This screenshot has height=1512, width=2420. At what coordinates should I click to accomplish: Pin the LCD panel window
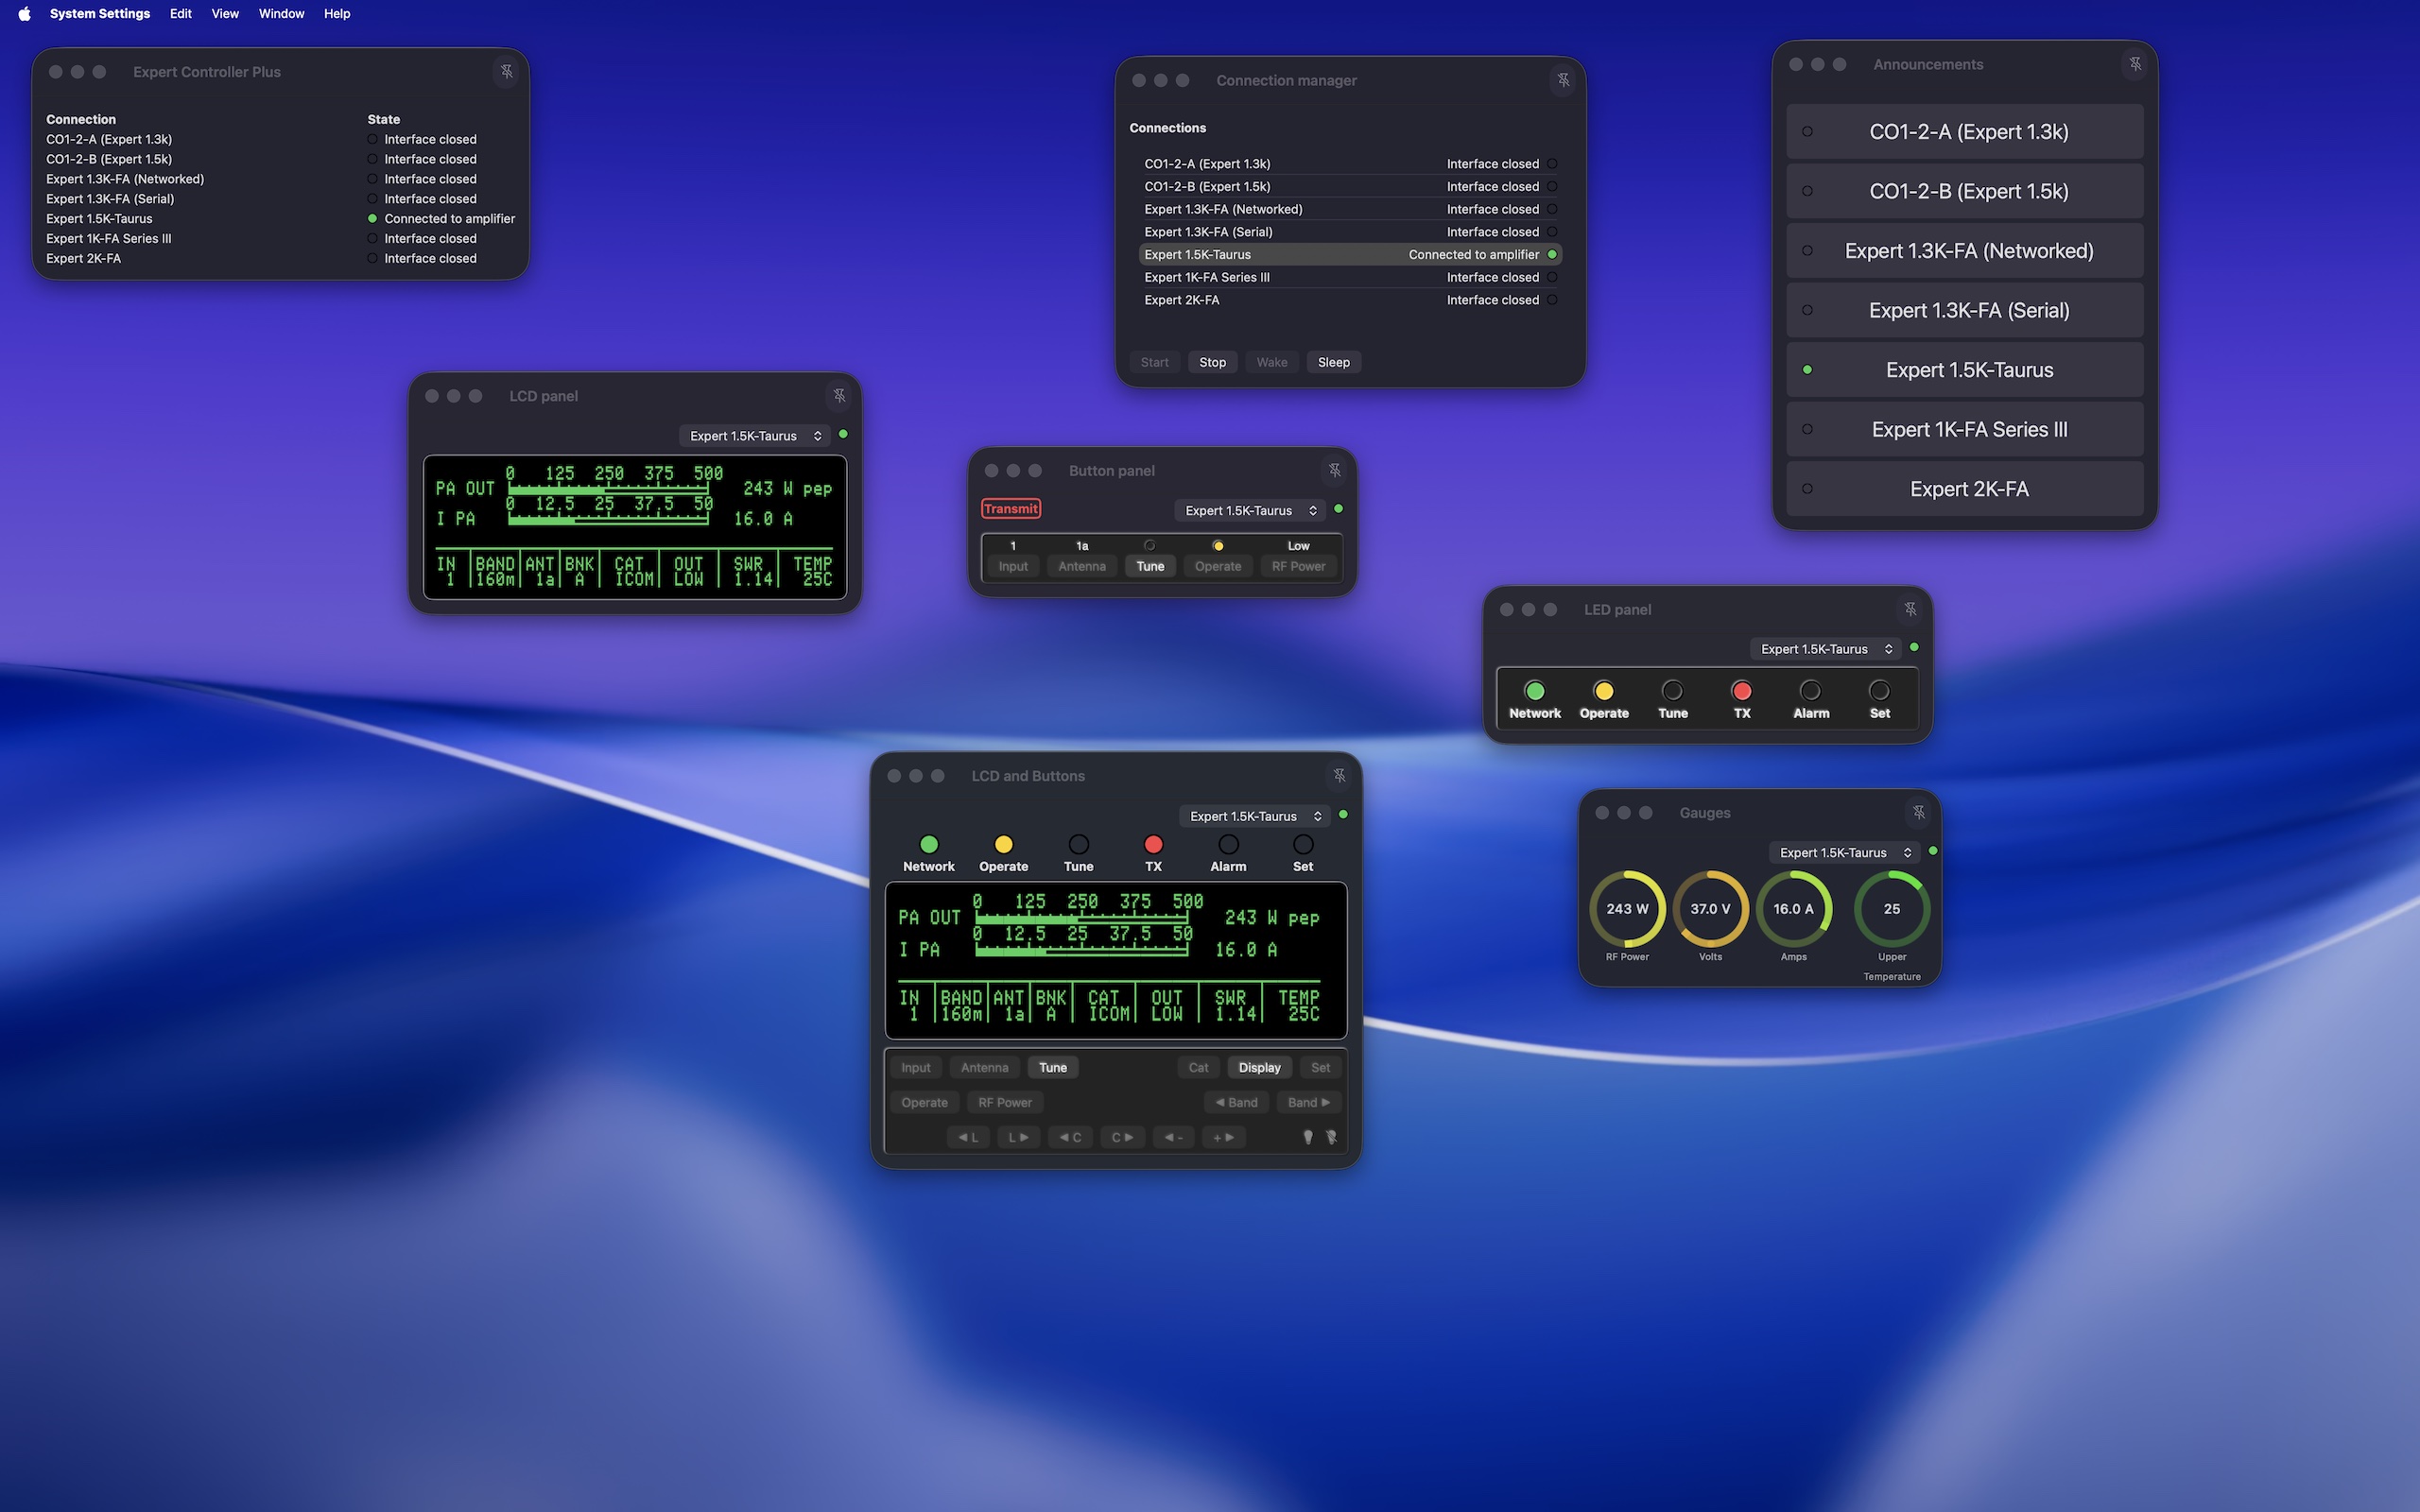(x=840, y=396)
